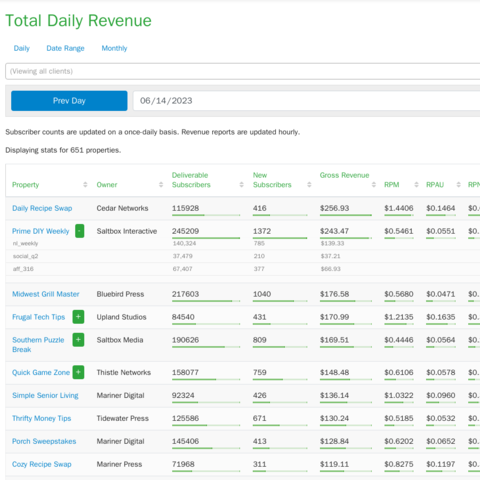Click subscriber count 145406
The image size is (480, 480).
(185, 441)
